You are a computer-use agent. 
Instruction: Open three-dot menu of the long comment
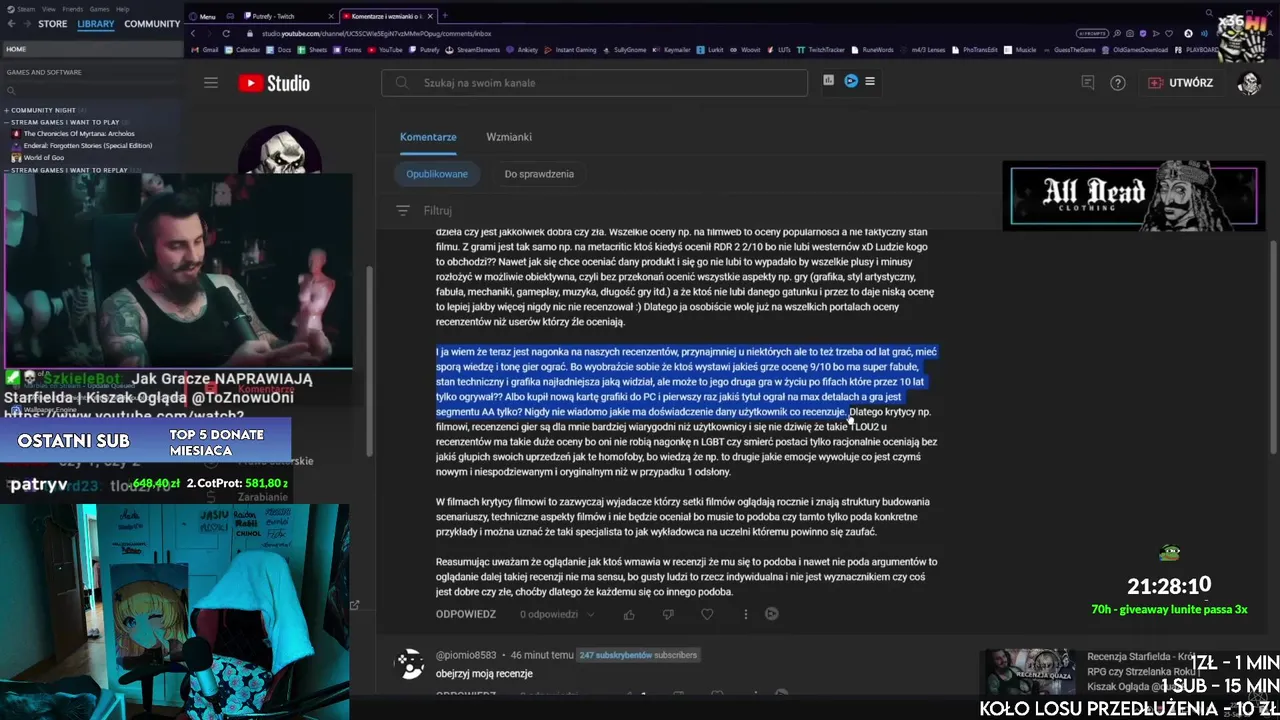(745, 614)
